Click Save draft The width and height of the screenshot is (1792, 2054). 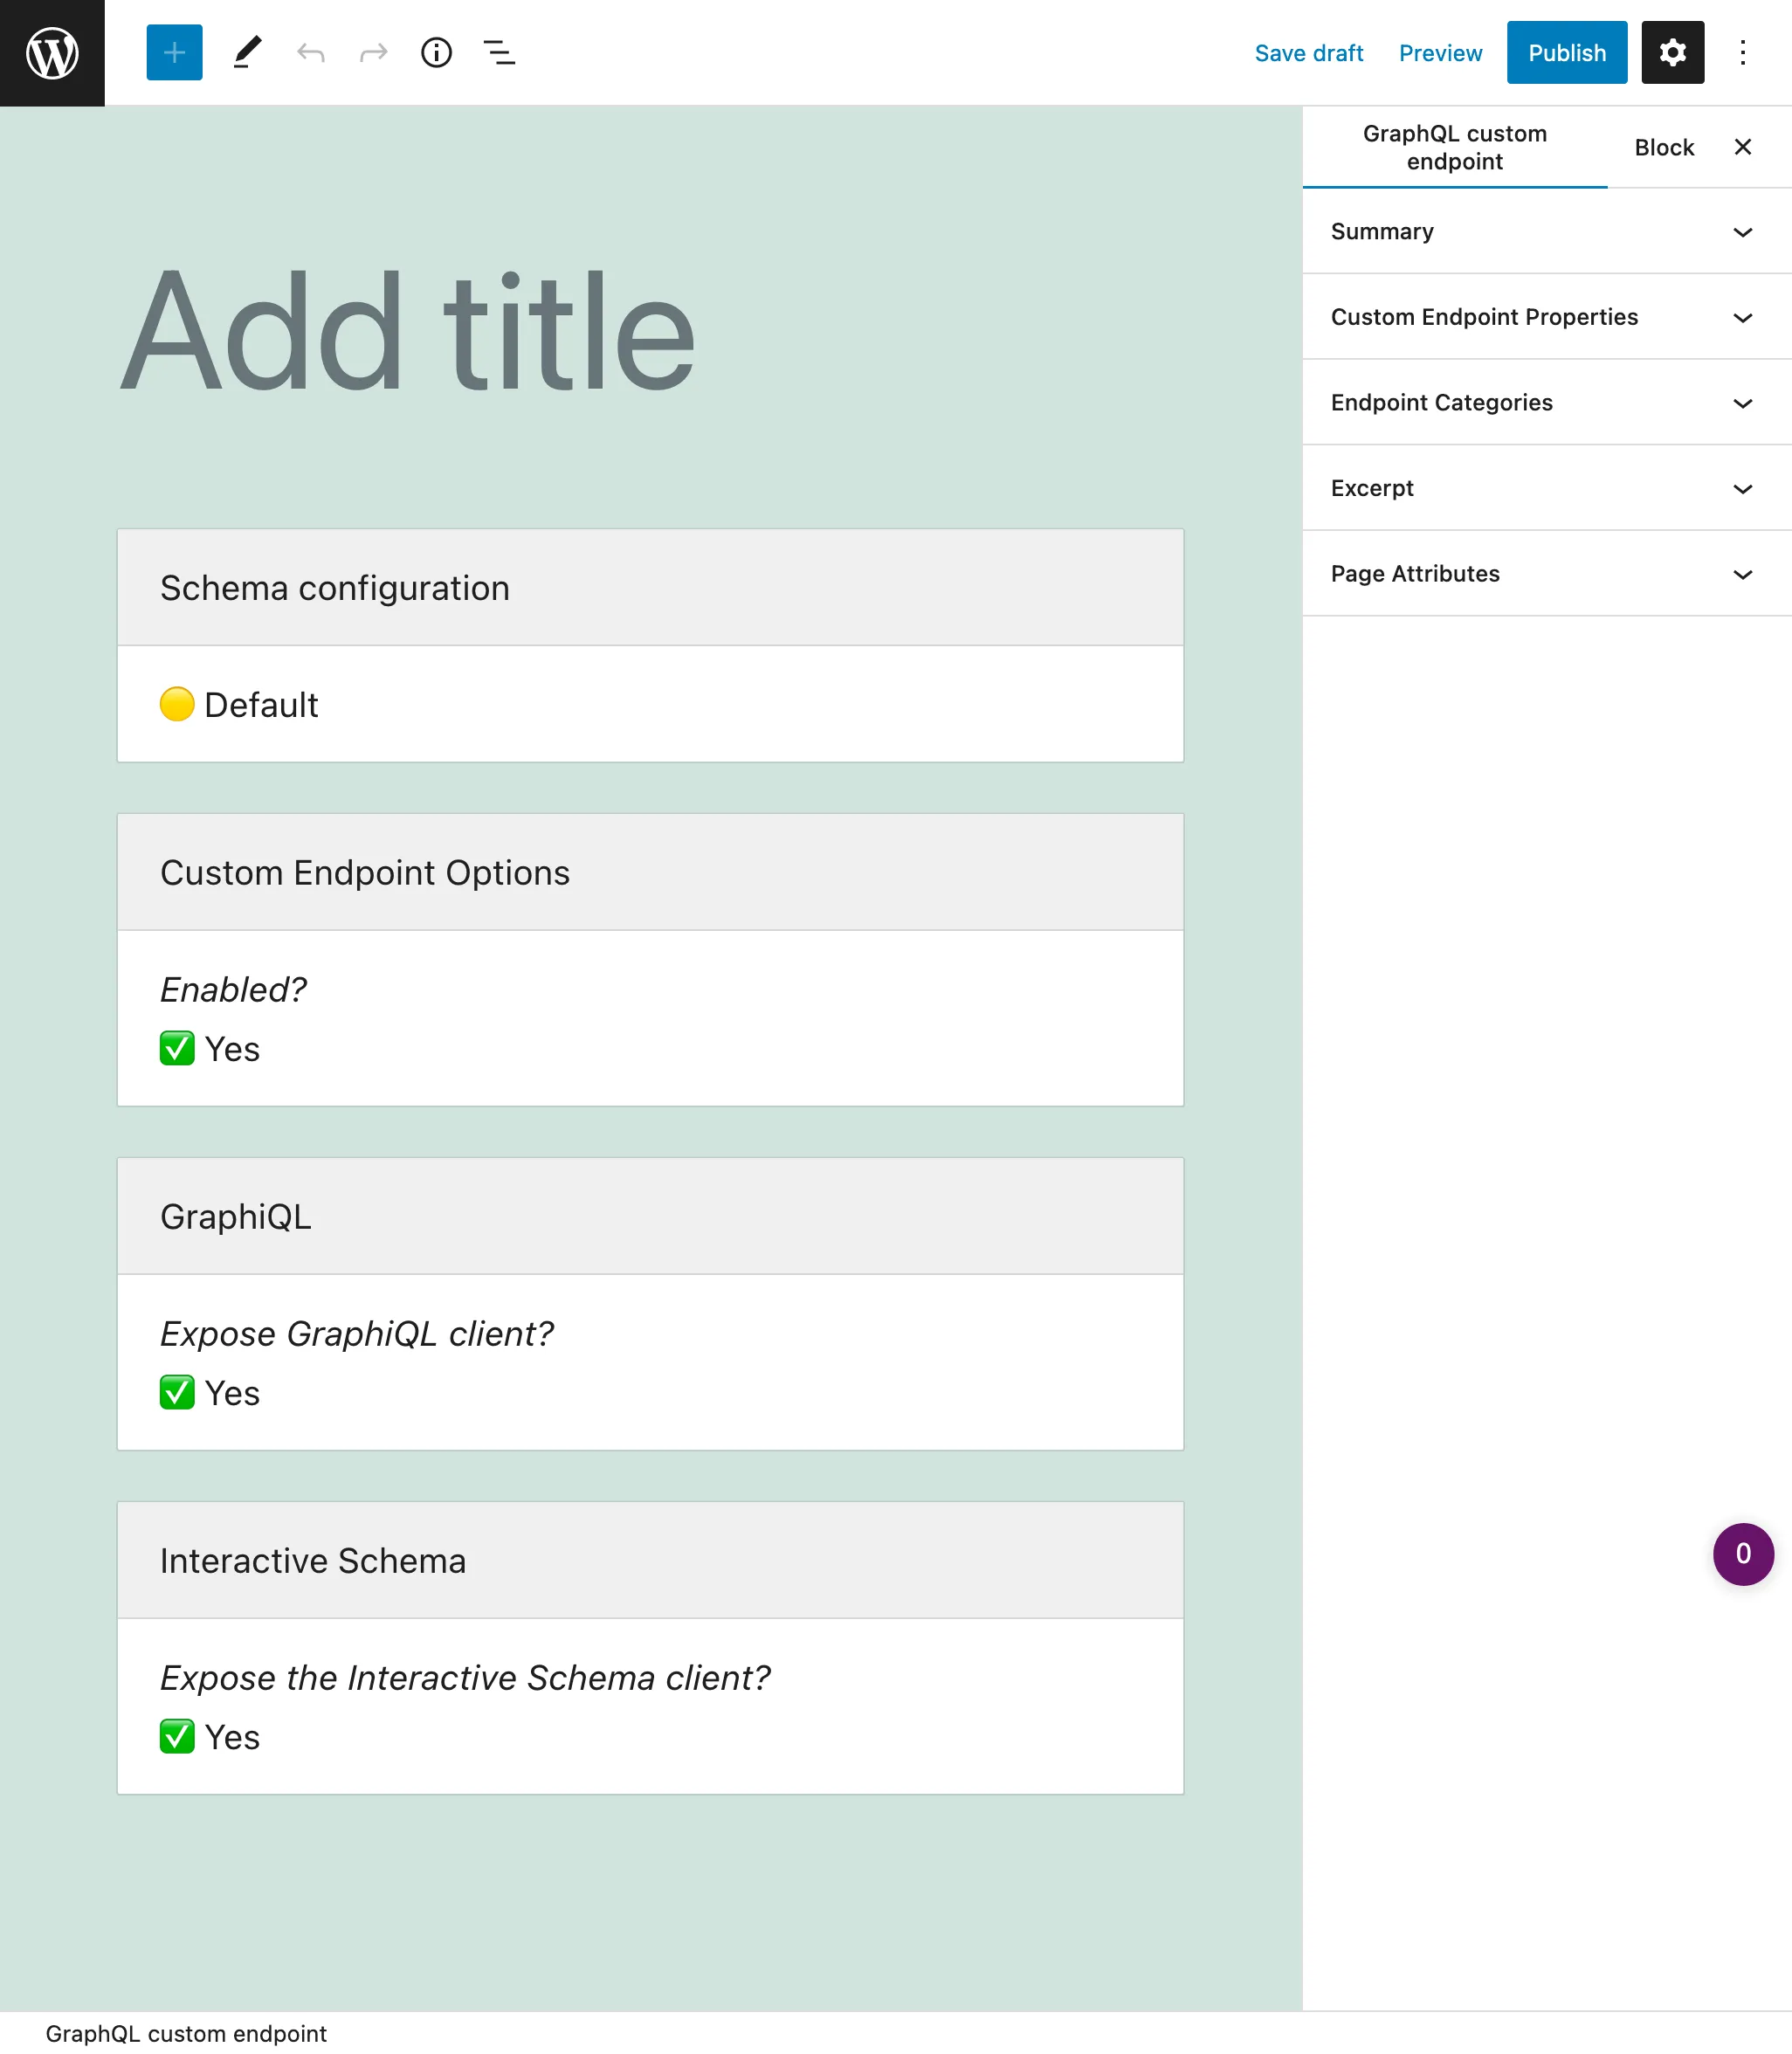click(1308, 53)
